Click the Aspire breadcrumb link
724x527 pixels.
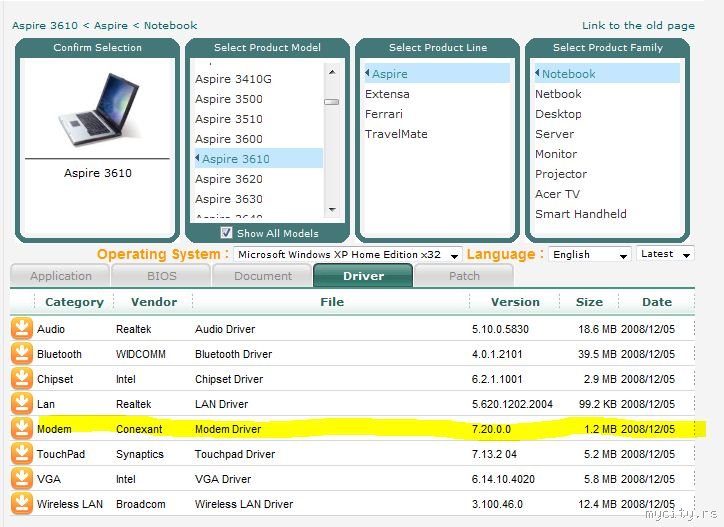pyautogui.click(x=111, y=25)
